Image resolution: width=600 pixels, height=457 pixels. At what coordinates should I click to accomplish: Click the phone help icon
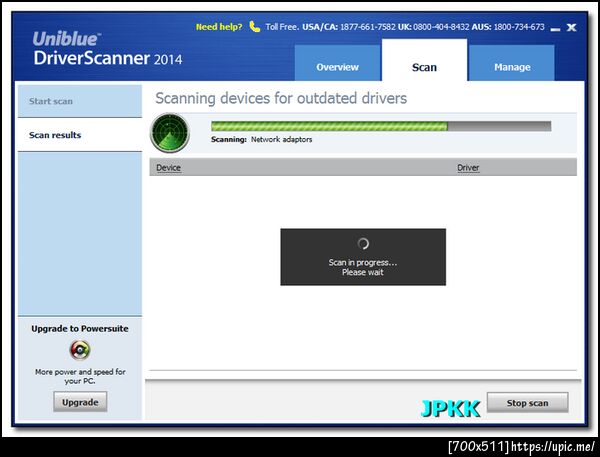254,27
